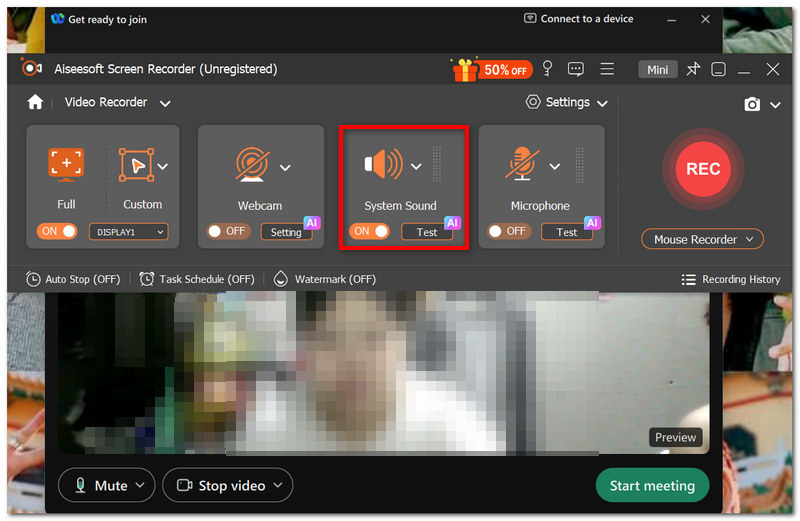The width and height of the screenshot is (800, 521).
Task: Open the Mouse Recorder dropdown
Action: (702, 239)
